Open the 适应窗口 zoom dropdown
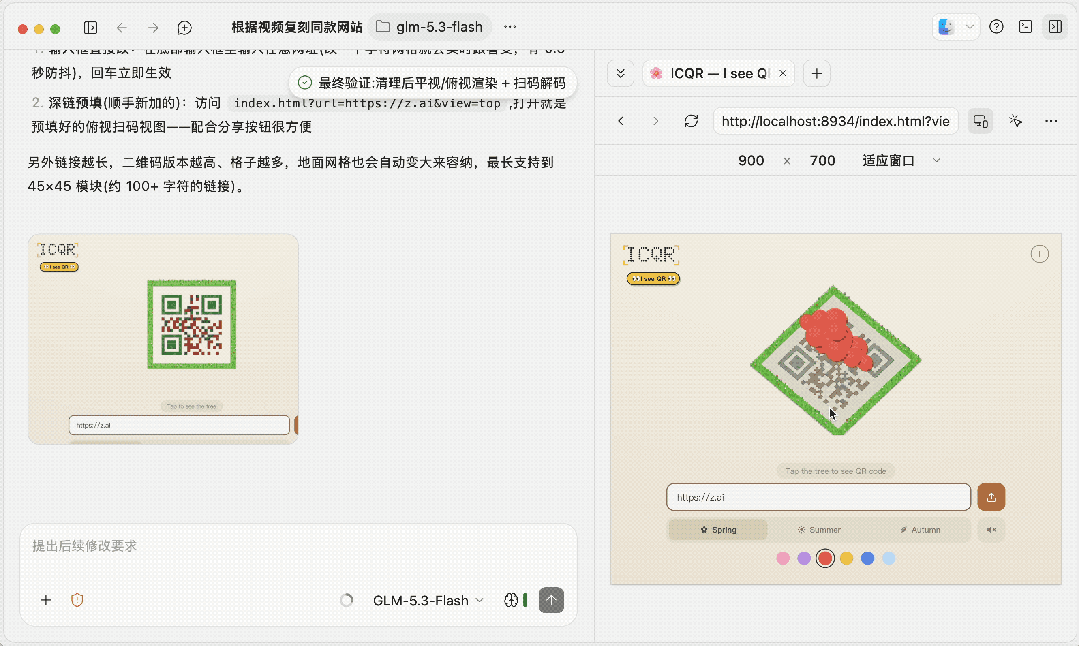Screen dimensions: 1079x646 click(x=901, y=160)
